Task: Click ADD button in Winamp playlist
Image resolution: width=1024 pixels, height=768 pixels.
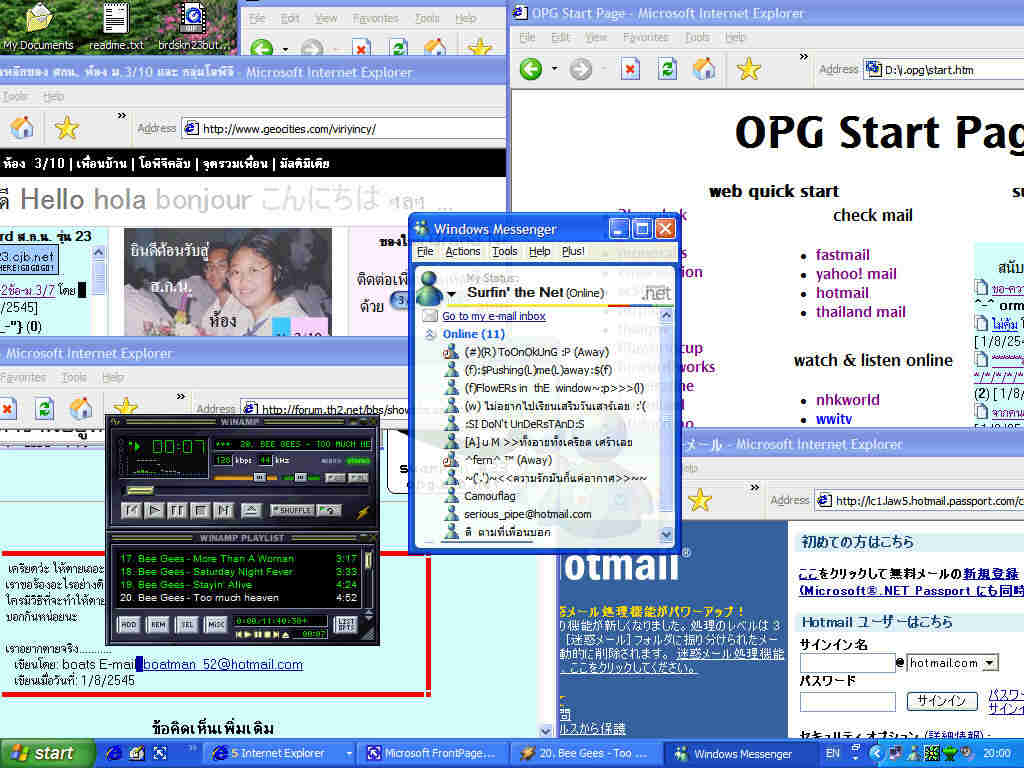Action: coord(129,624)
